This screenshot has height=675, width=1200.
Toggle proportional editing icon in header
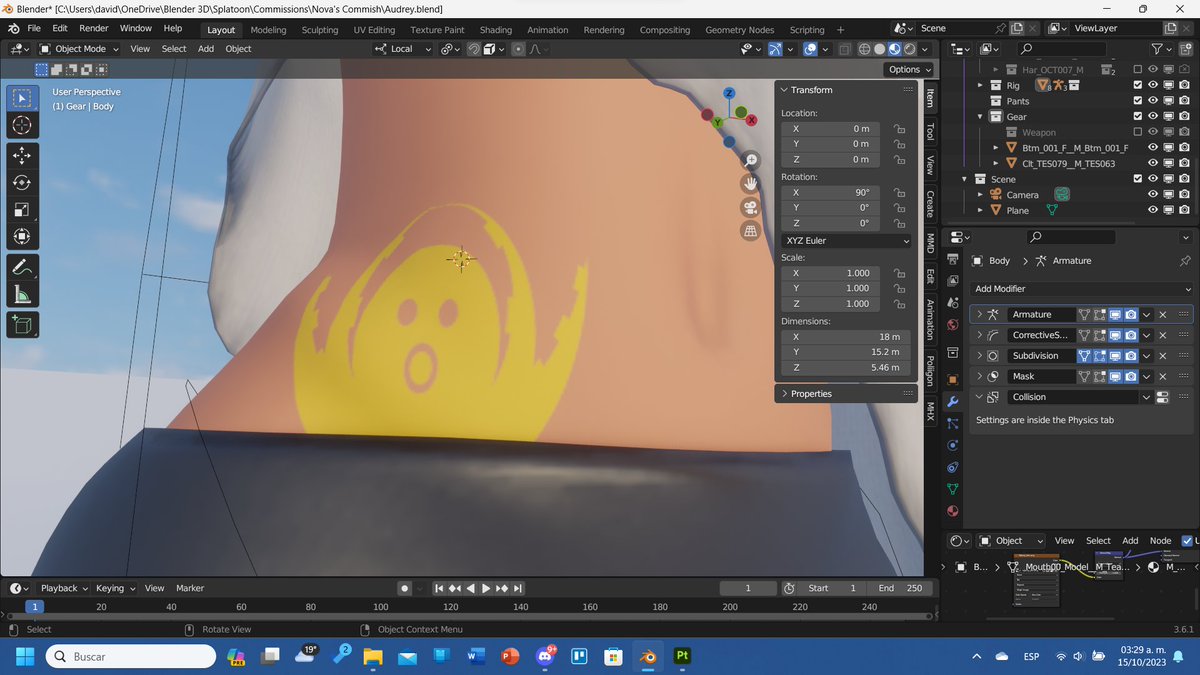[x=518, y=49]
